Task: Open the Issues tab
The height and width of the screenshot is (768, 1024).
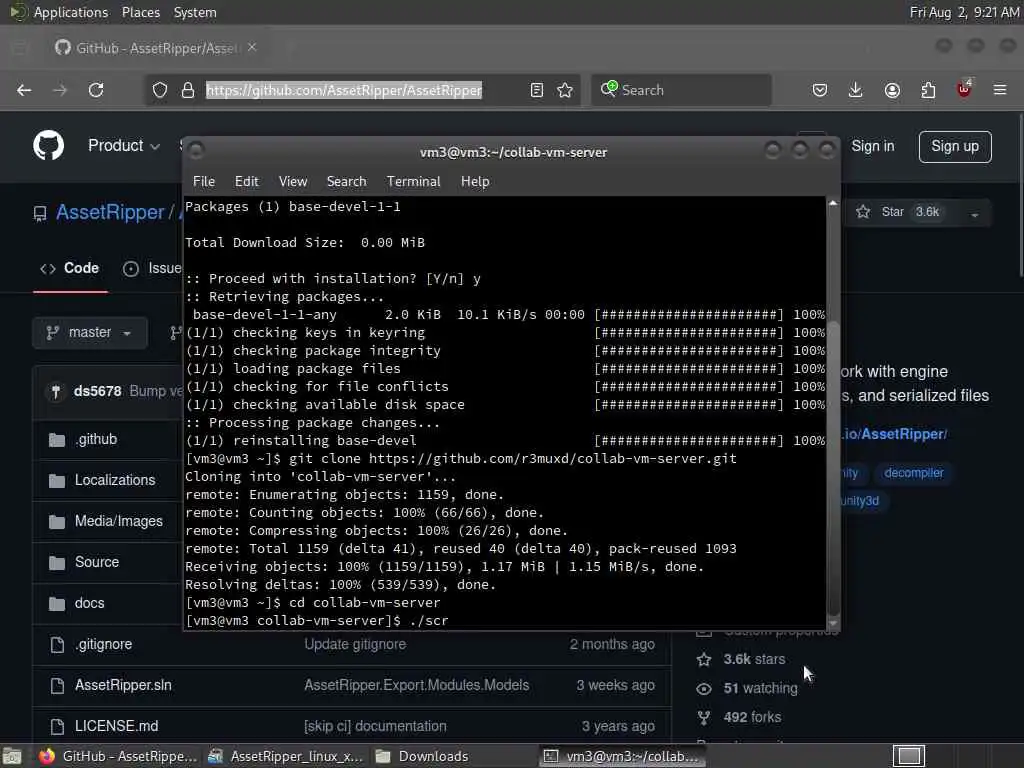Action: click(x=152, y=268)
